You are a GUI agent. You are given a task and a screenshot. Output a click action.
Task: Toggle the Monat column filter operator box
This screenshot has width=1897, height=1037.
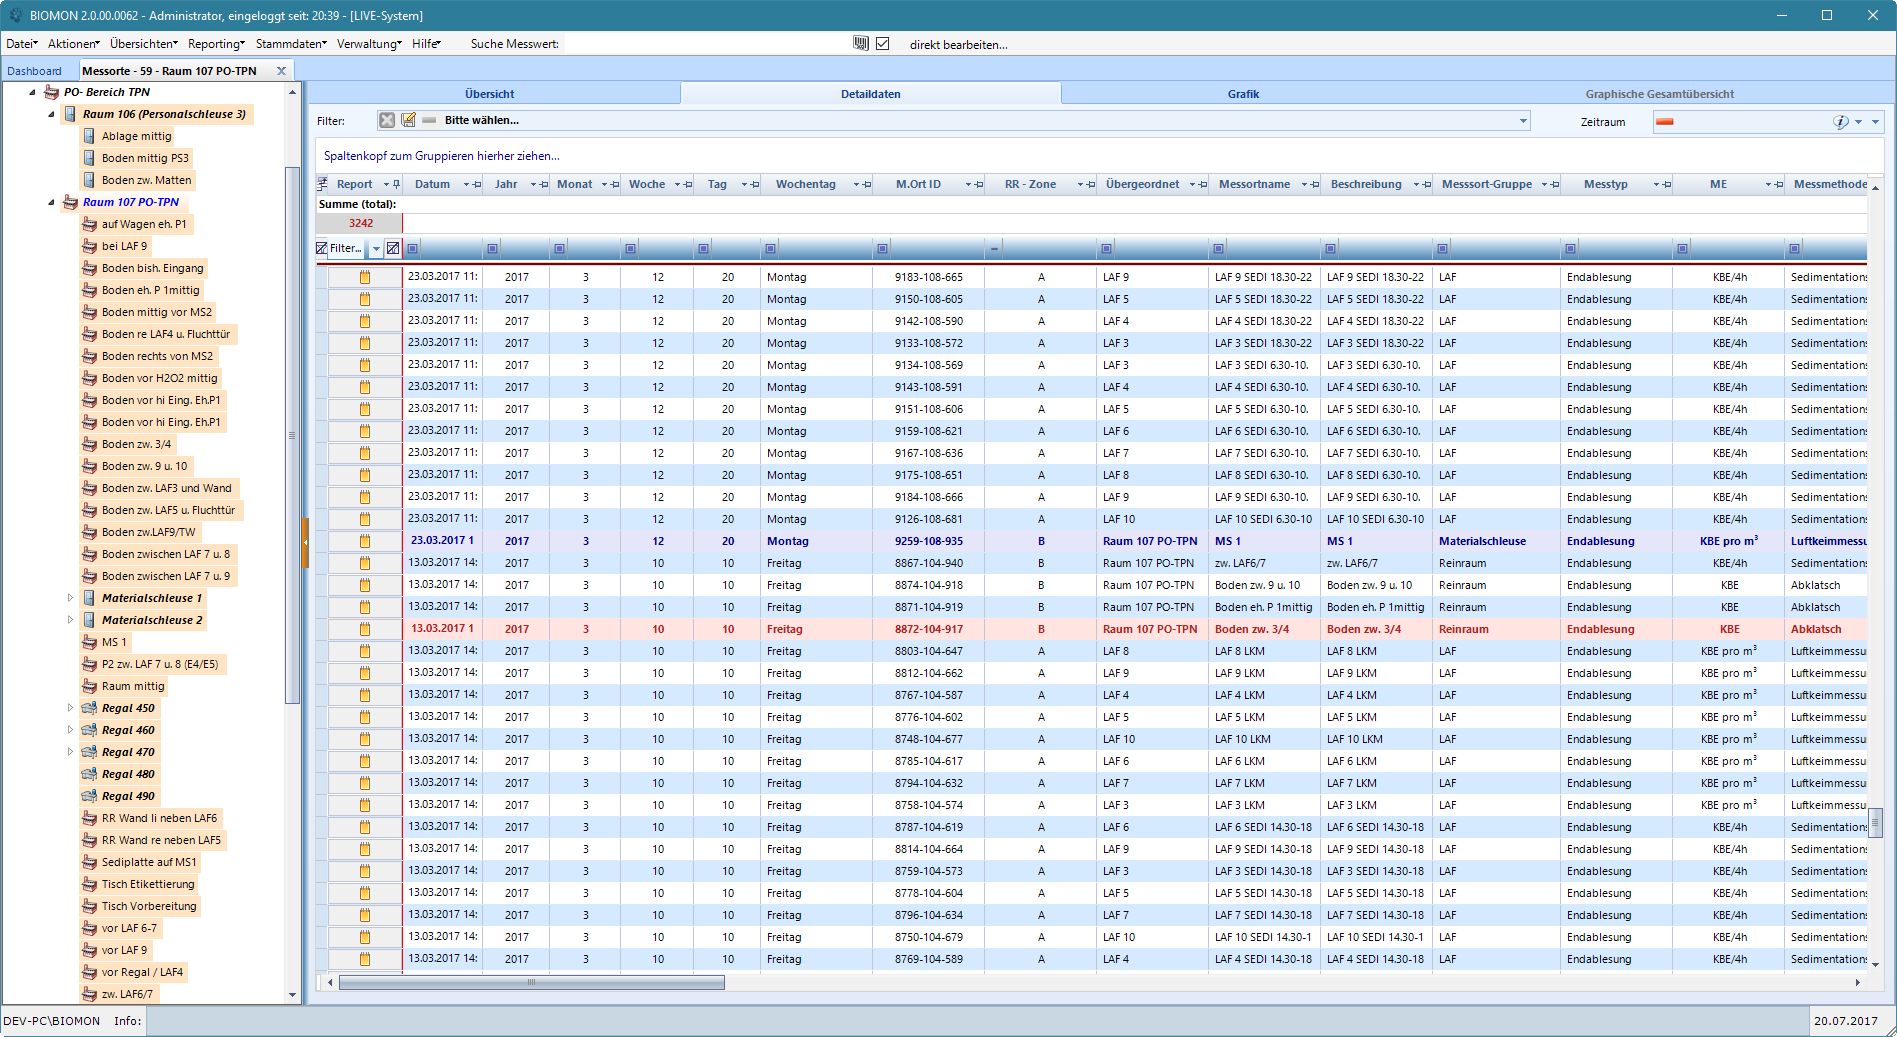point(559,248)
